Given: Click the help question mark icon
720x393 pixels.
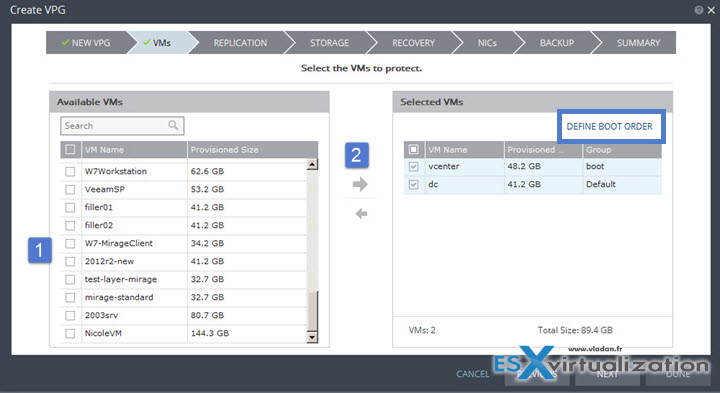Looking at the screenshot, I should pyautogui.click(x=699, y=10).
